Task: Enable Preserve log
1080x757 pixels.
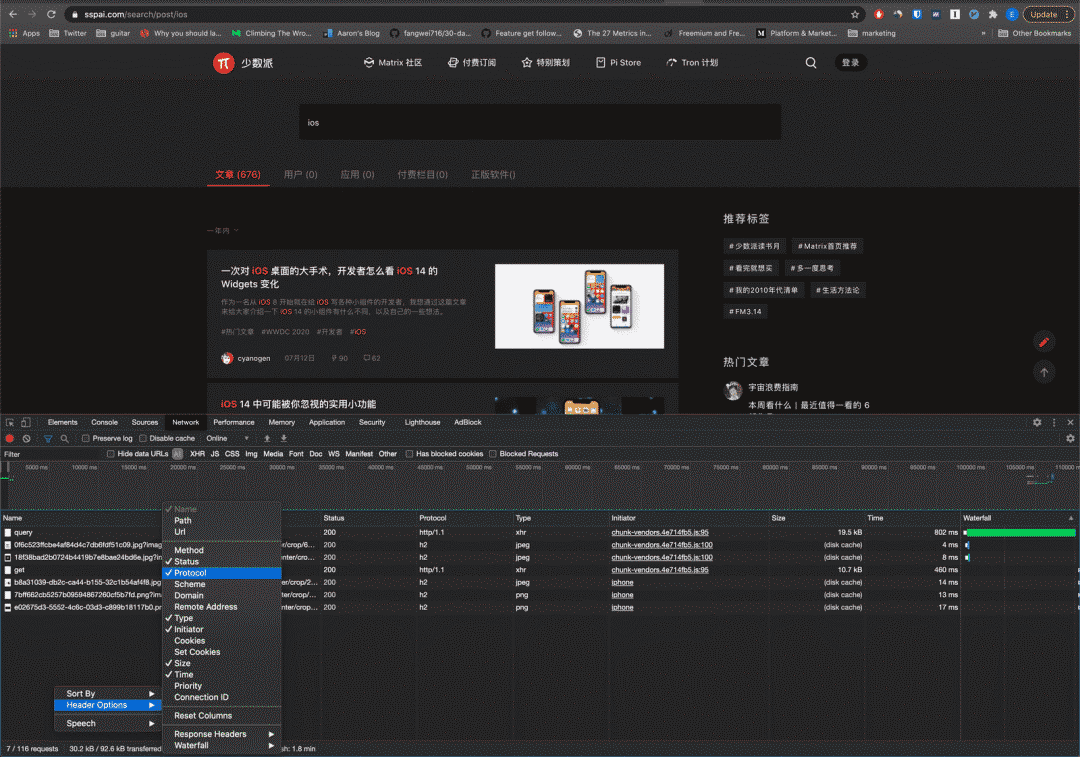Action: pos(86,439)
